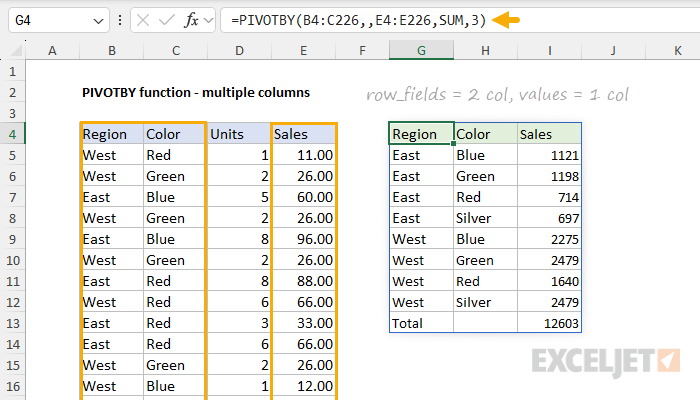Select pivot value 1640 for West Red
This screenshot has width=700, height=400.
pyautogui.click(x=550, y=281)
